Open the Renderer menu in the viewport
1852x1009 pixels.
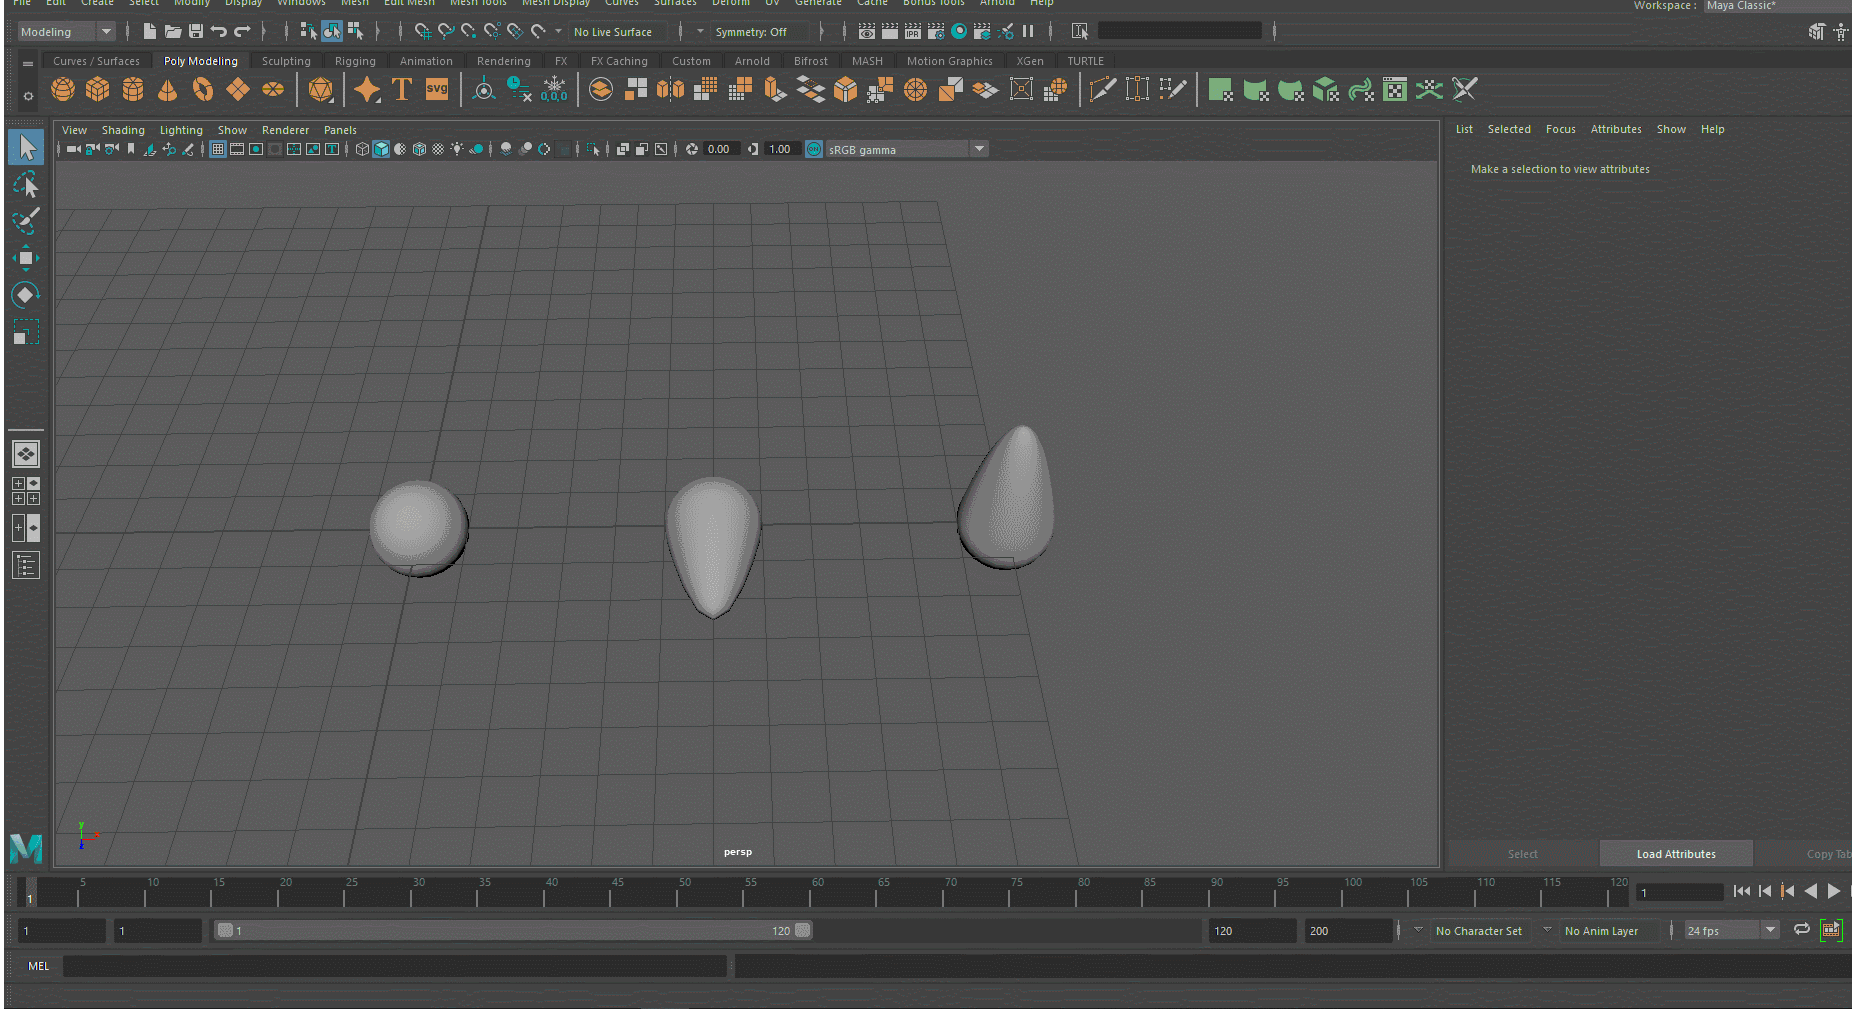(285, 129)
